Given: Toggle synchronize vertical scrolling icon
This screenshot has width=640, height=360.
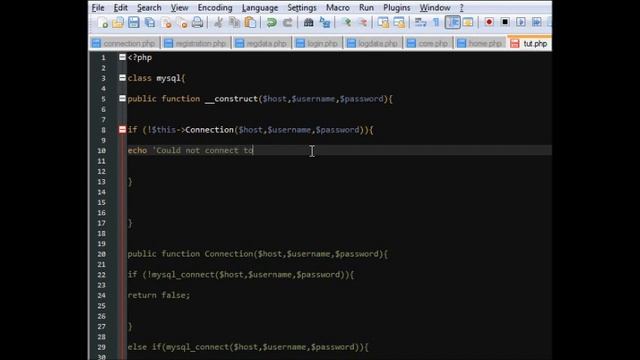Looking at the screenshot, I should pyautogui.click(x=383, y=22).
